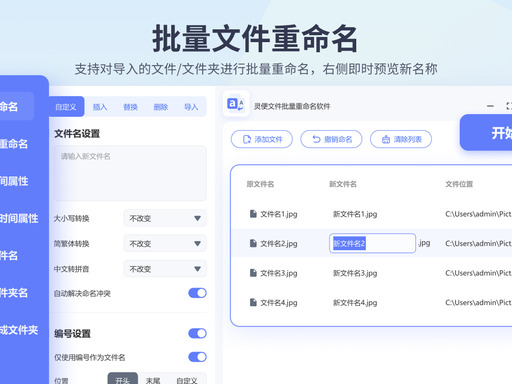Toggle 自动解决命名冲突 switch
The image size is (512, 384).
click(197, 293)
